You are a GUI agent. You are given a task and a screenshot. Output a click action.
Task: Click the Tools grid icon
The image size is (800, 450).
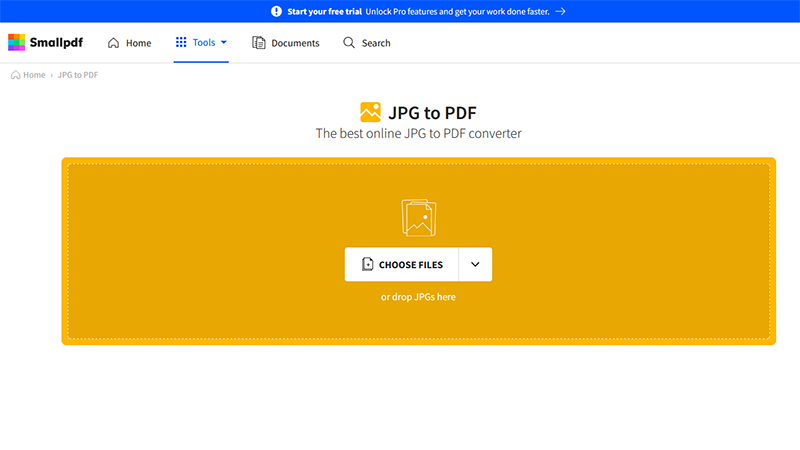coord(181,43)
